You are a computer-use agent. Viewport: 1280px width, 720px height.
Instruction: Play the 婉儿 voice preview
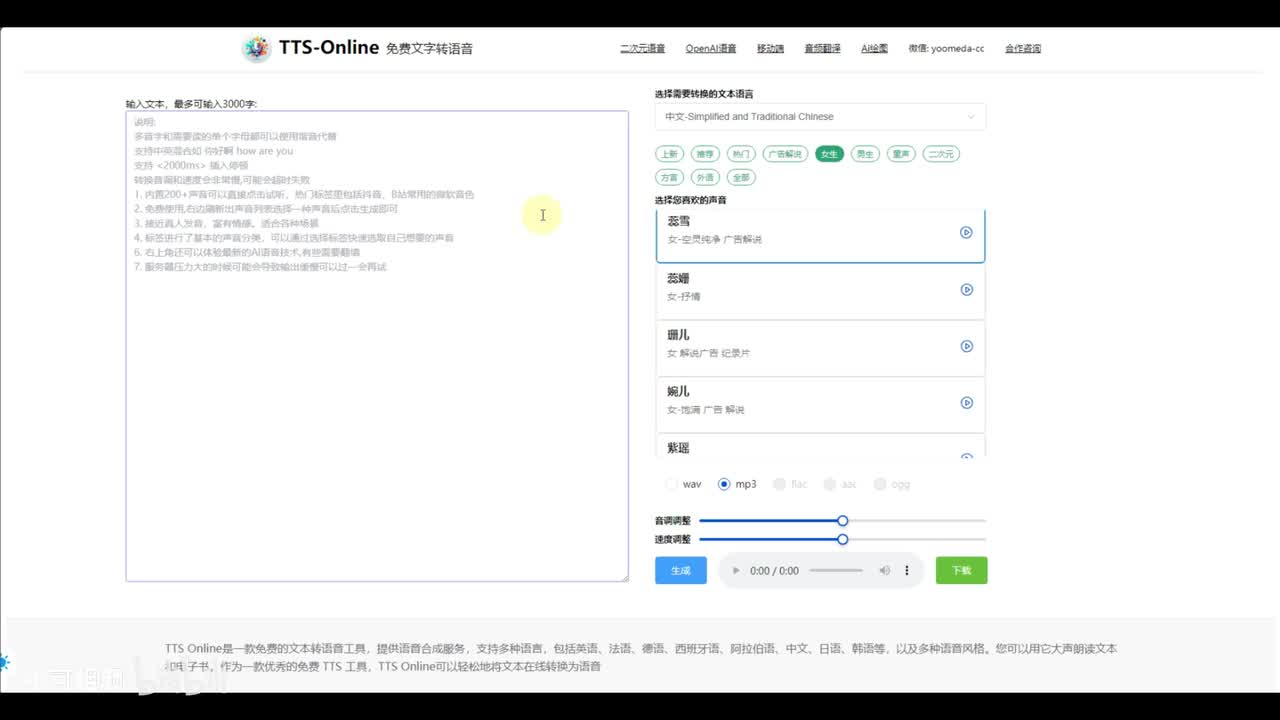point(966,403)
